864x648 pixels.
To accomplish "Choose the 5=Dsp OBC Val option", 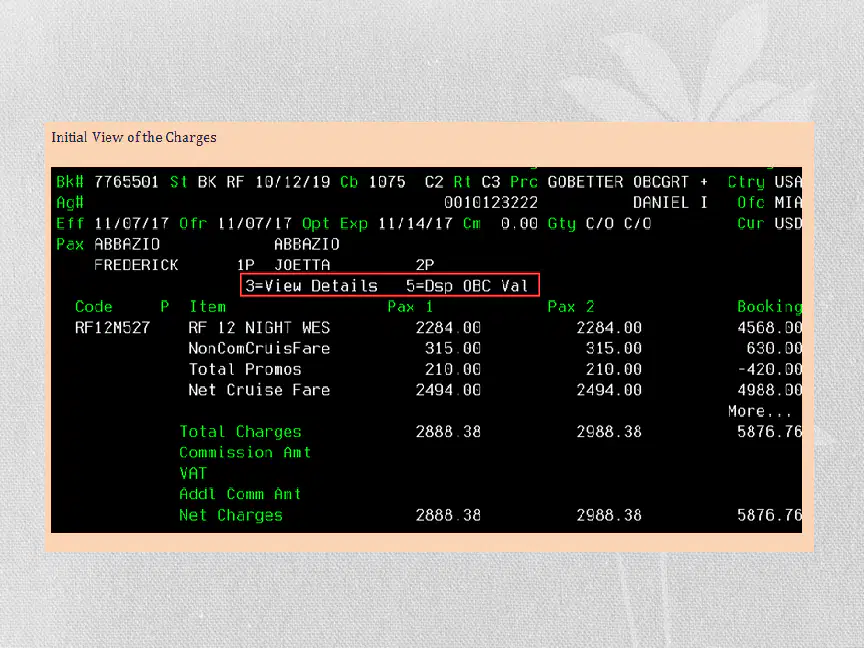I will (467, 286).
